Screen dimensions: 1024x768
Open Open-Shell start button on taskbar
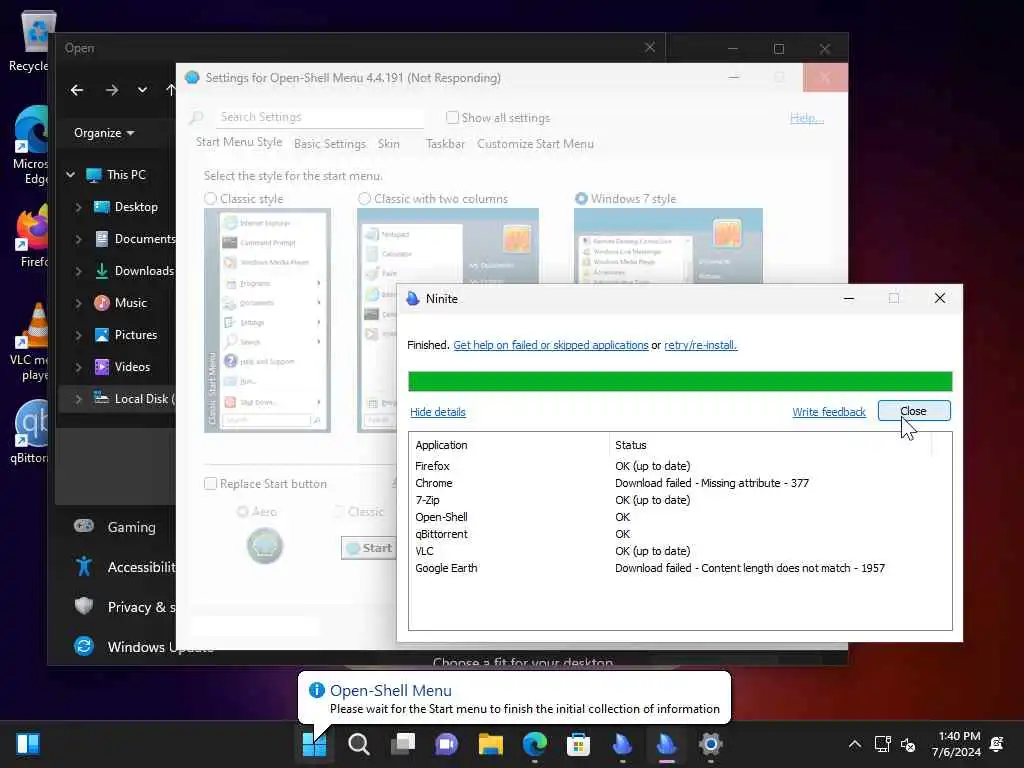click(314, 744)
